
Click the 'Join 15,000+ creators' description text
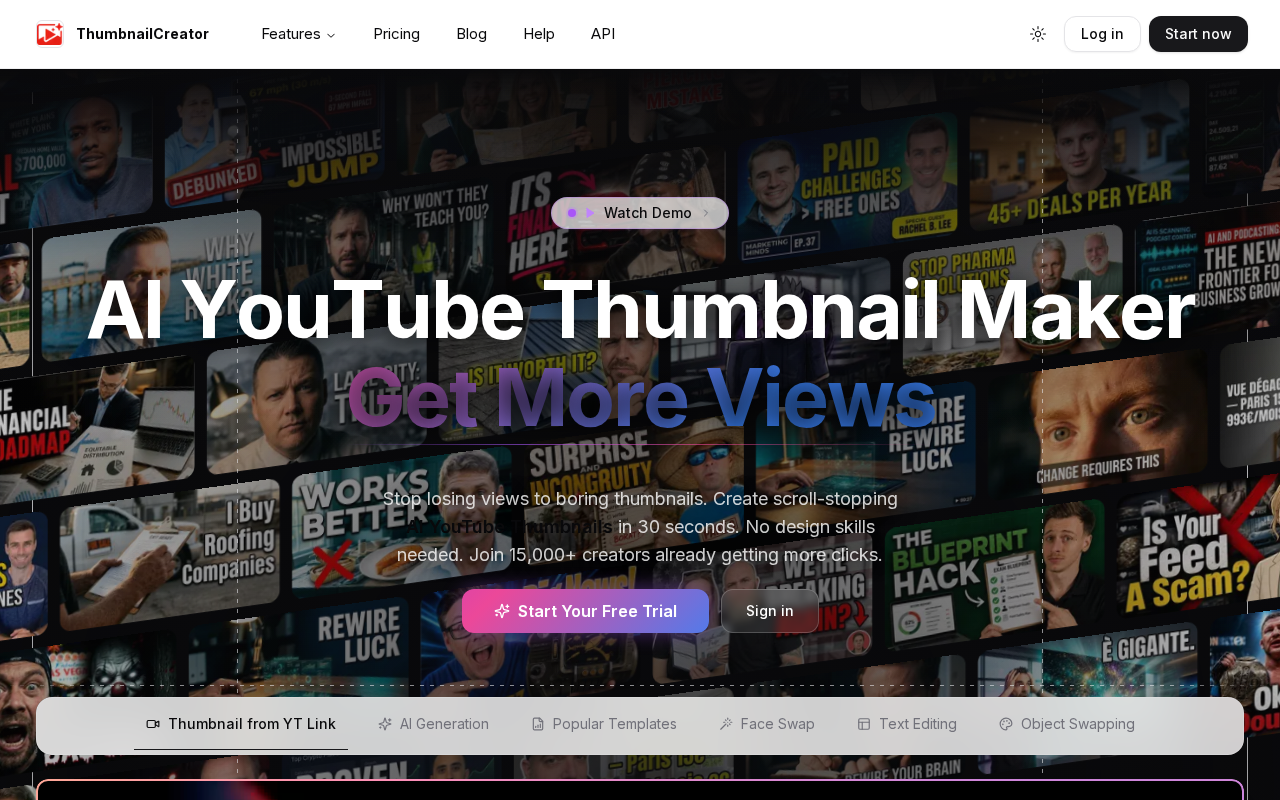point(640,555)
